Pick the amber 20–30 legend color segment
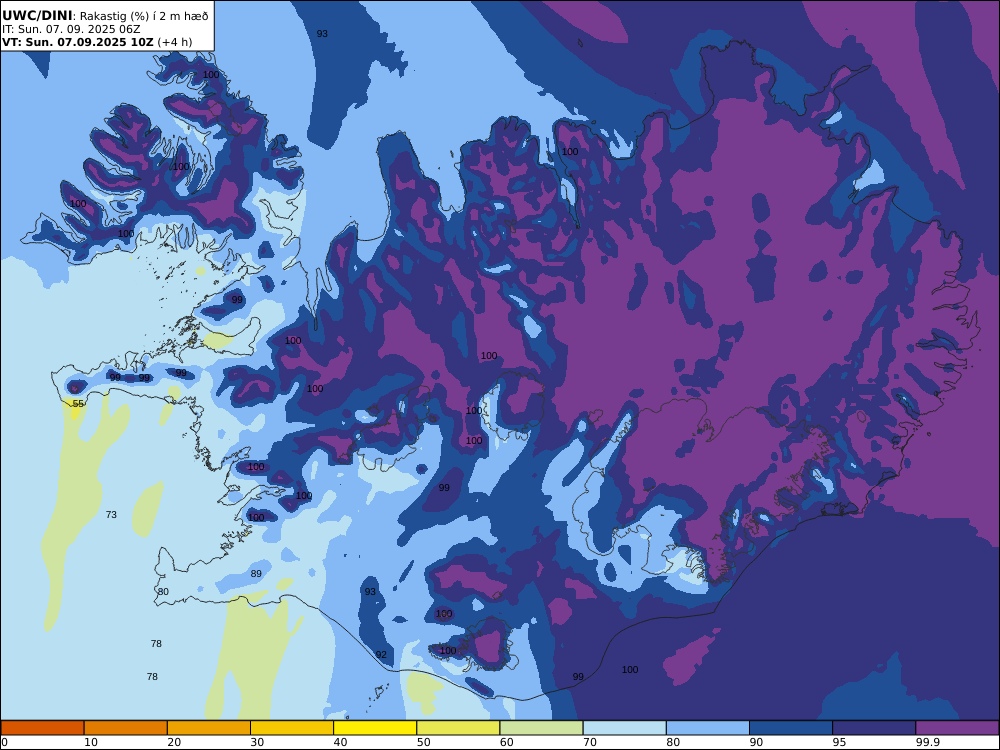The image size is (1000, 750). point(209,728)
